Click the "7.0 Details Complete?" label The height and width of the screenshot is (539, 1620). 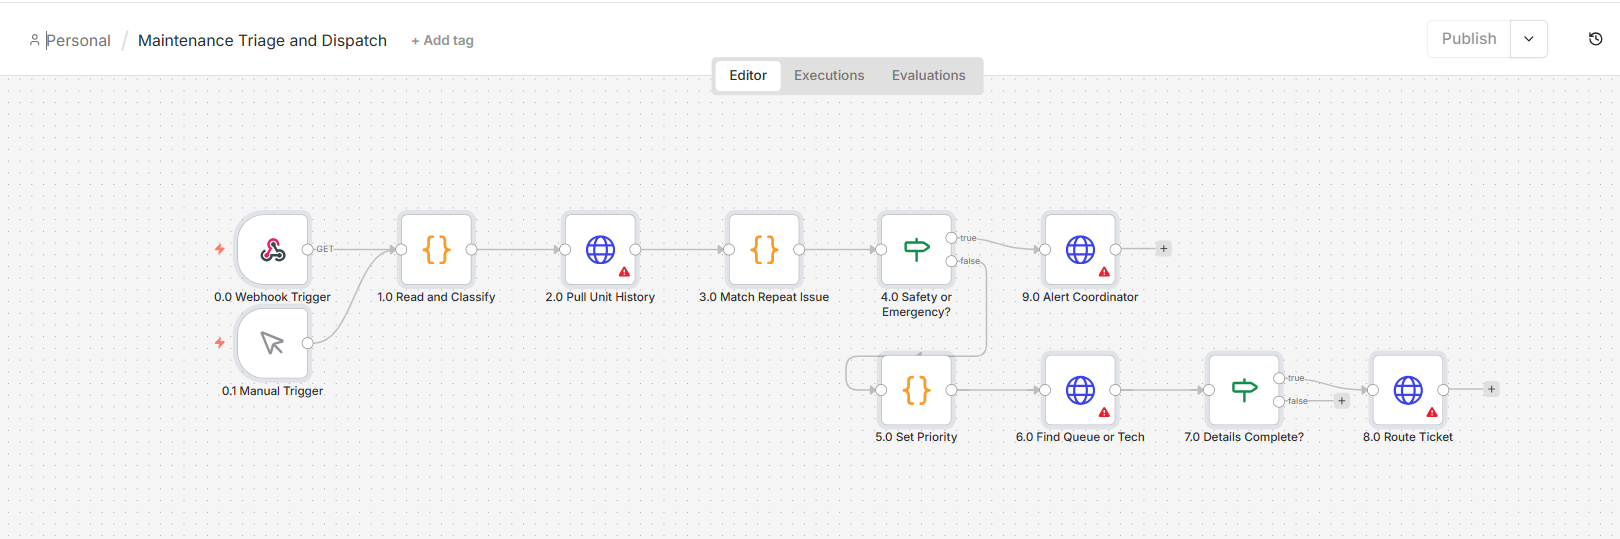click(x=1244, y=437)
